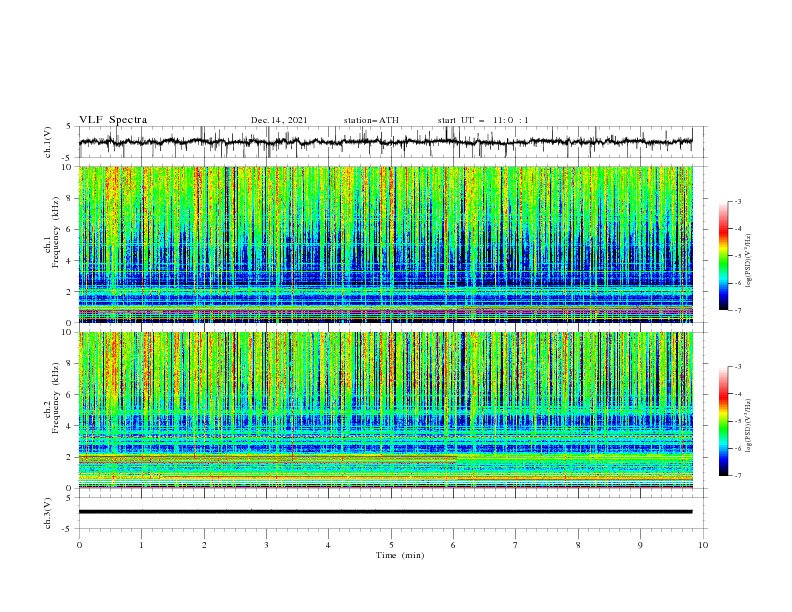Click the "6" kHz tick on the ch.2 frequency axis
This screenshot has width=792, height=612.
71,395
